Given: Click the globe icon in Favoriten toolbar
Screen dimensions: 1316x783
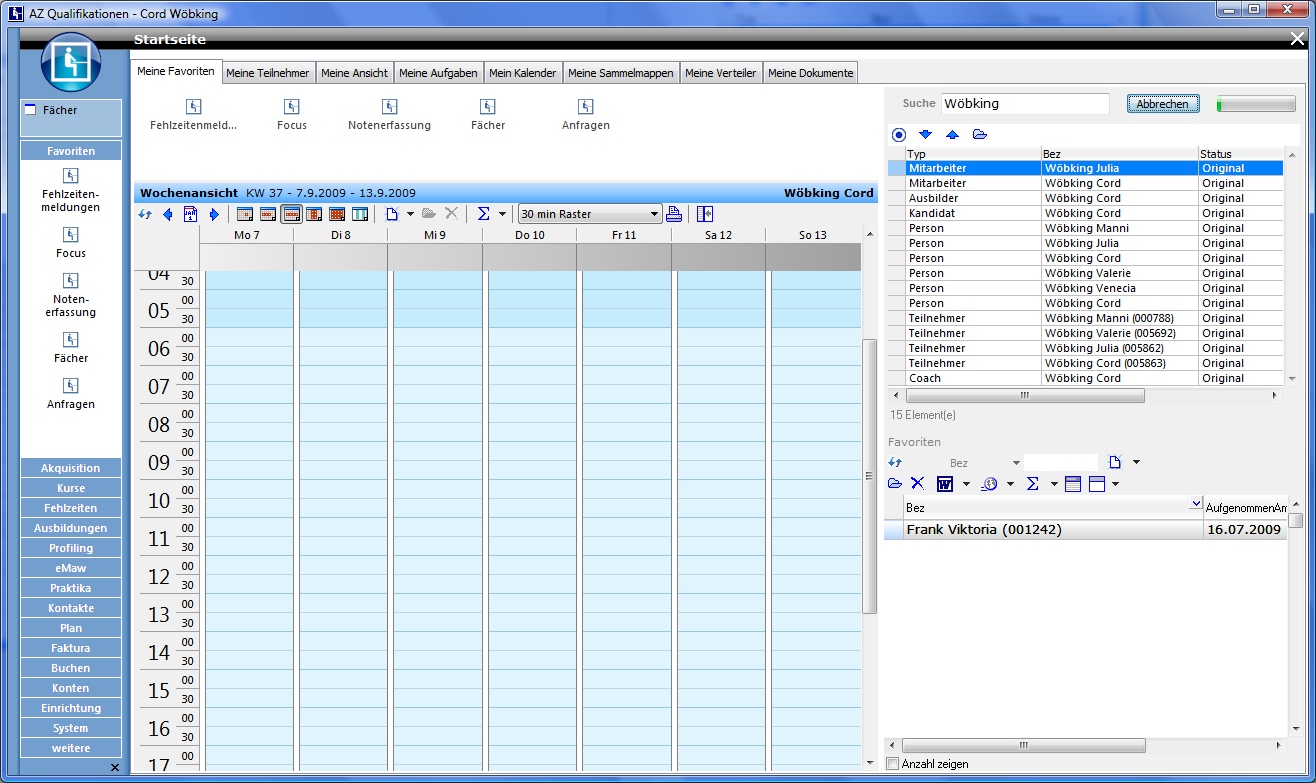Looking at the screenshot, I should (989, 483).
